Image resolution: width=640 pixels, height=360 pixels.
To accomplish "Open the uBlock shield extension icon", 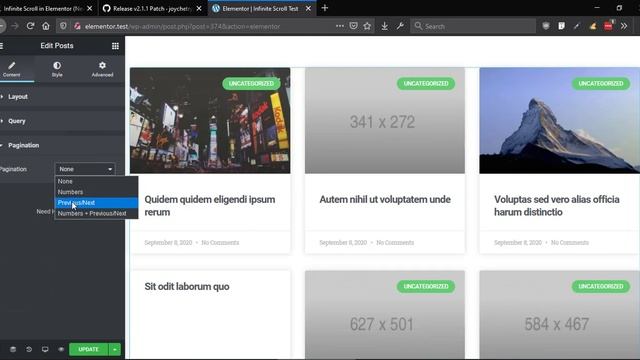I will pyautogui.click(x=546, y=26).
